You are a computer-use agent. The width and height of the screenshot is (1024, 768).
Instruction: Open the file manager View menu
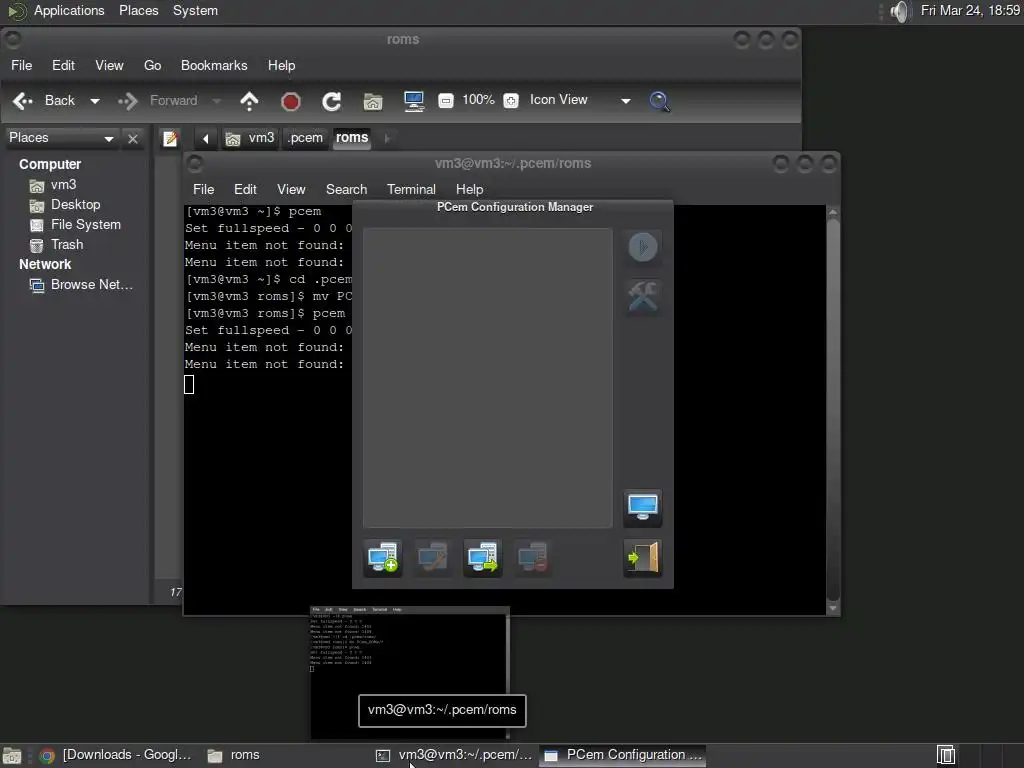coord(109,65)
